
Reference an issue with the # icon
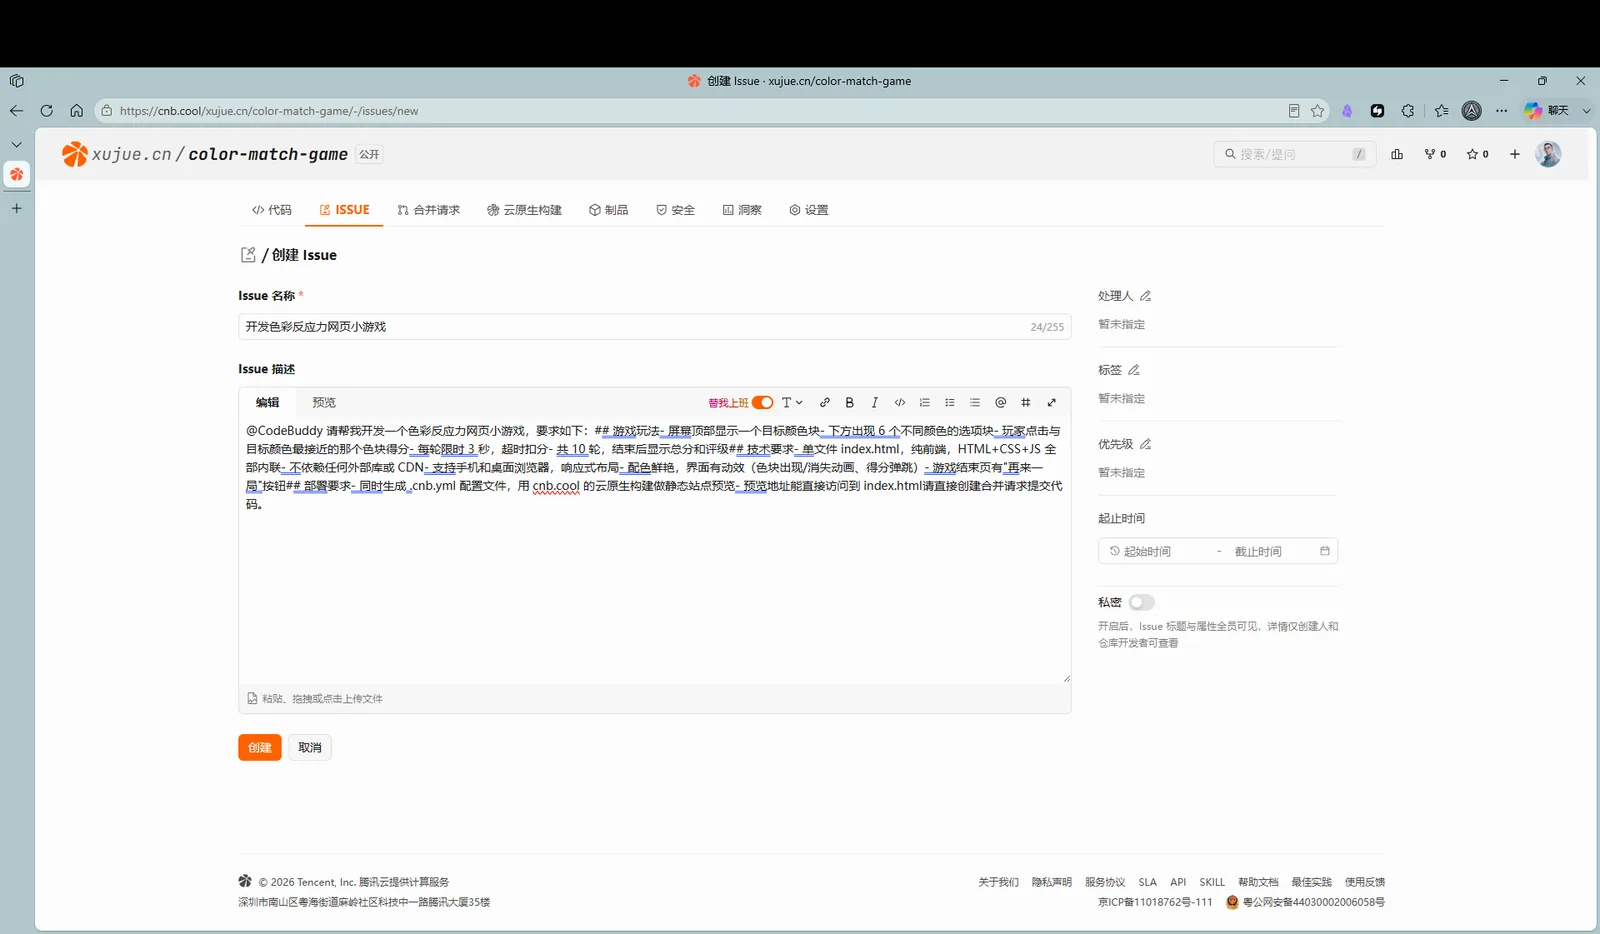[1026, 403]
